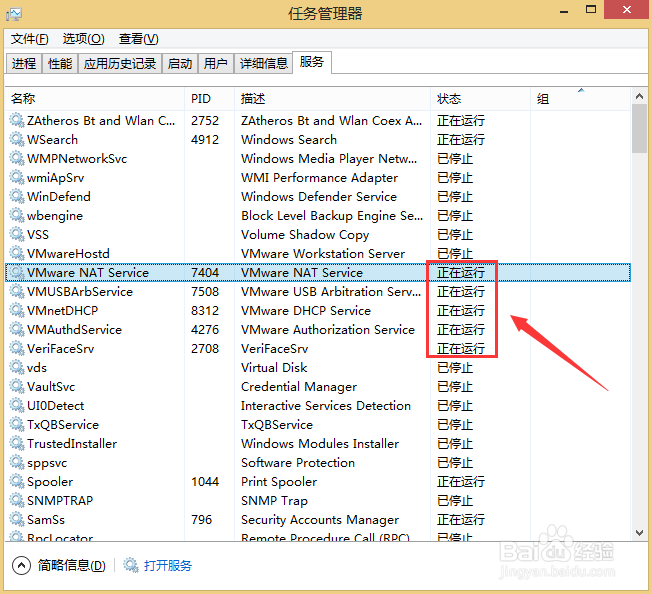Click the gear icon beside VMwareHostd

pyautogui.click(x=17, y=253)
